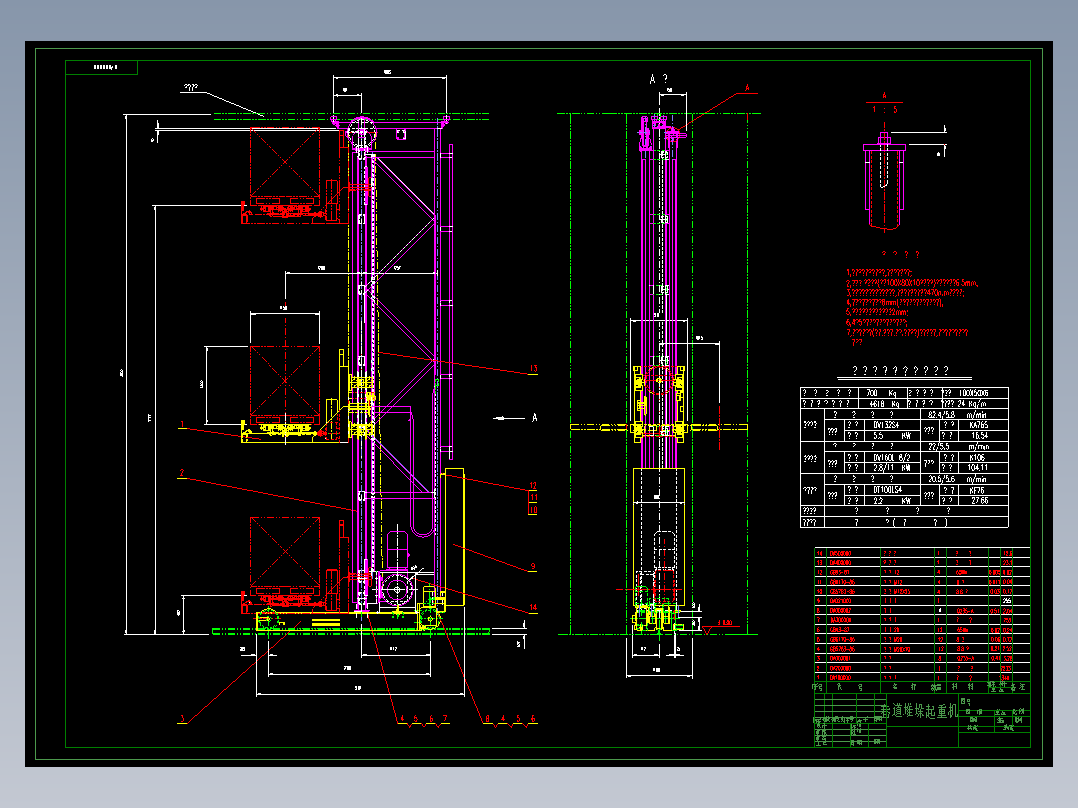
Task: Click the 'A ?' view title
Action: point(658,80)
